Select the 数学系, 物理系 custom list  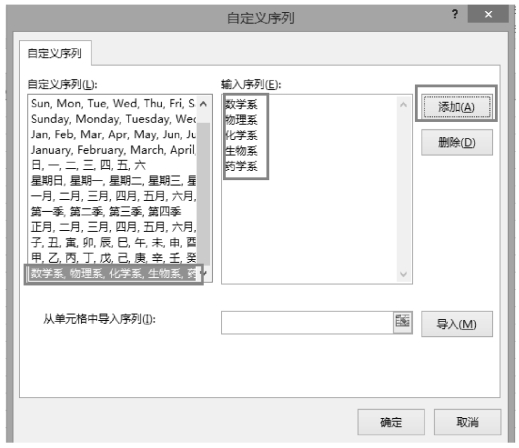tap(113, 274)
